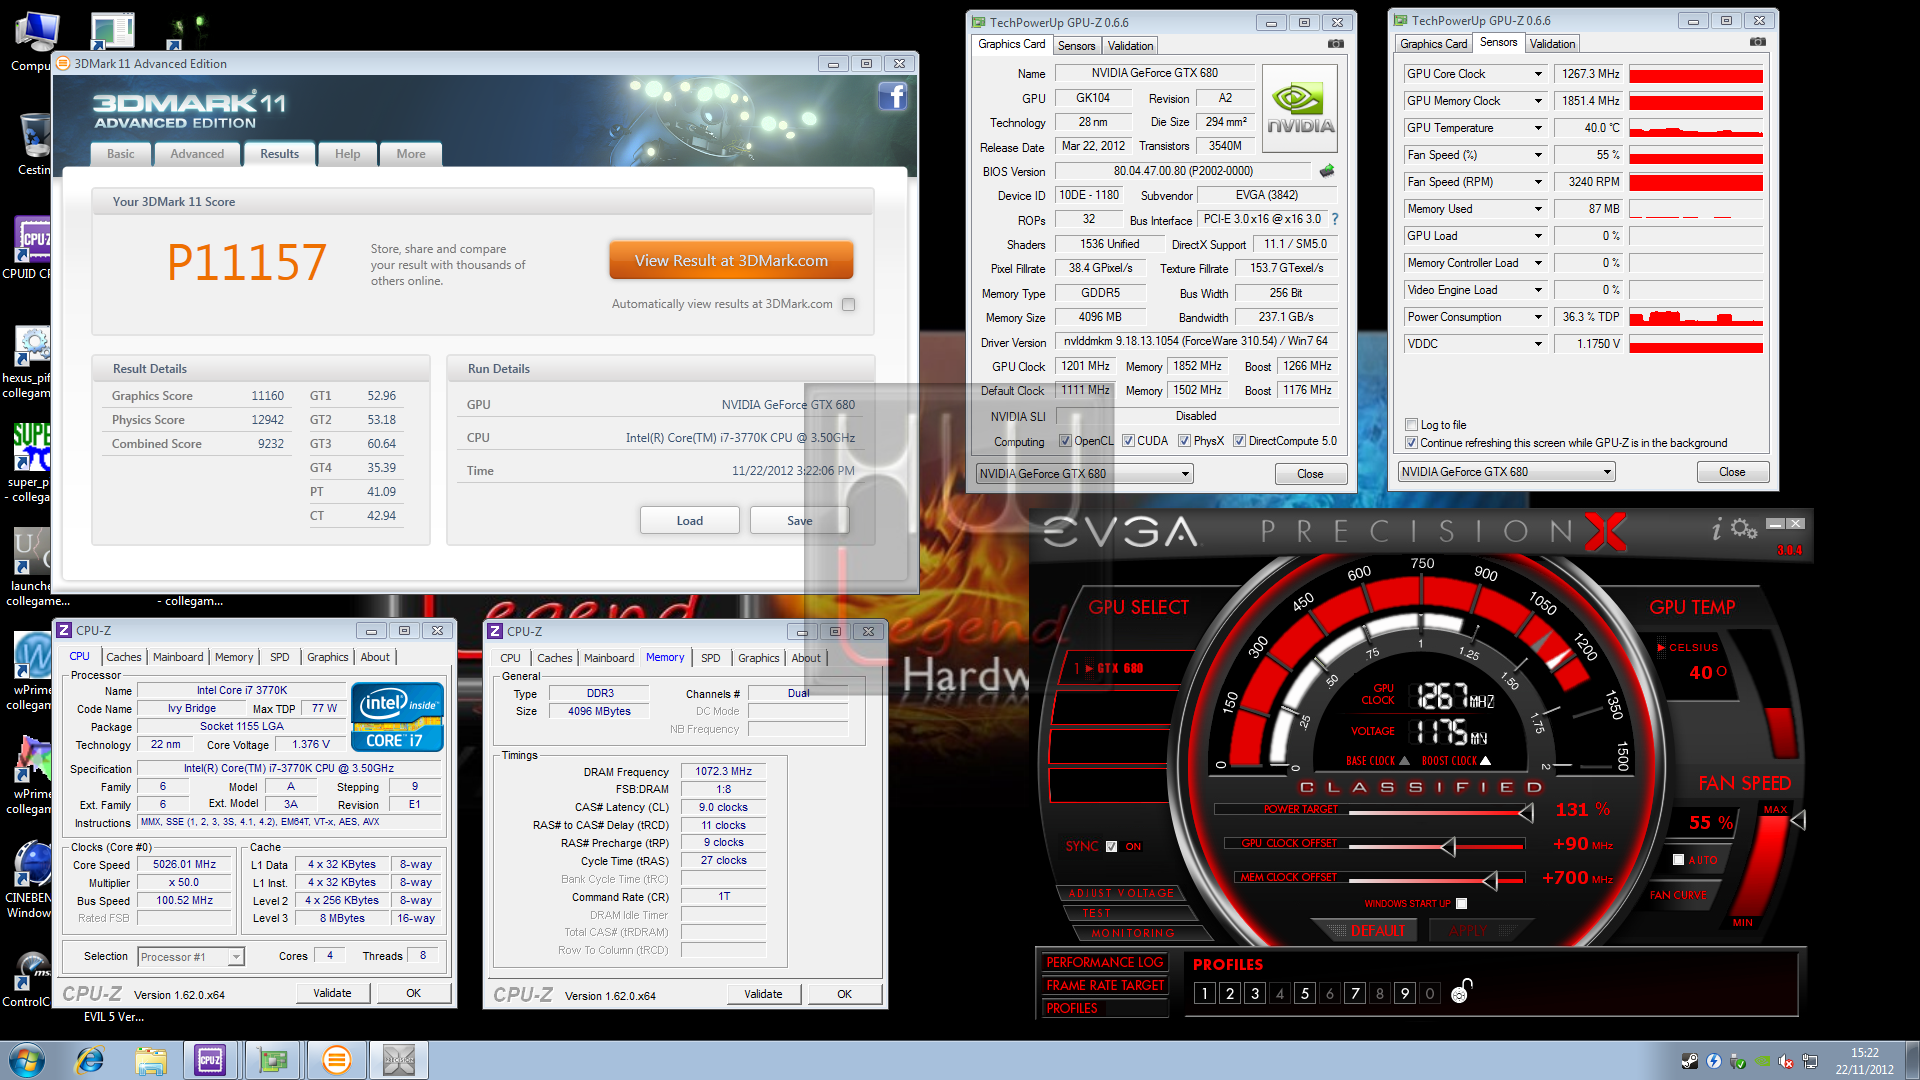Screen dimensions: 1920x1080
Task: Enable automatically view results at 3DMark.com
Action: [849, 304]
